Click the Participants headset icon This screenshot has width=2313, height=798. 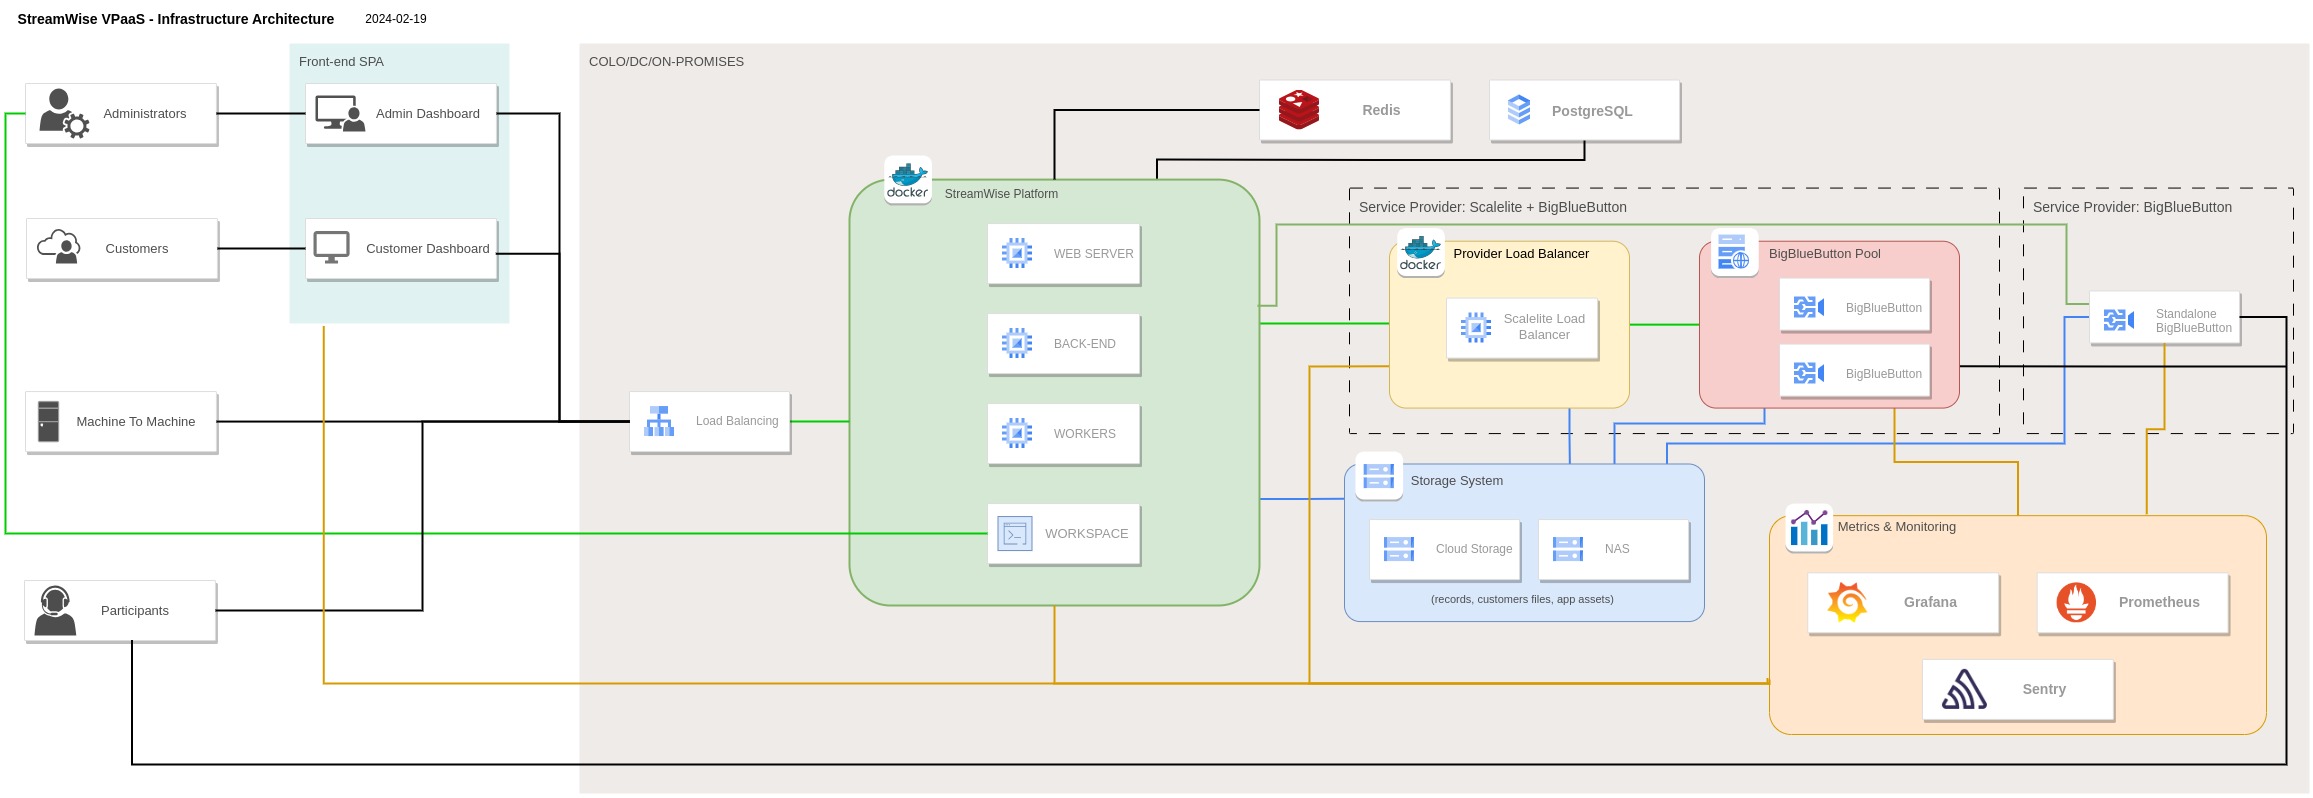pos(55,610)
